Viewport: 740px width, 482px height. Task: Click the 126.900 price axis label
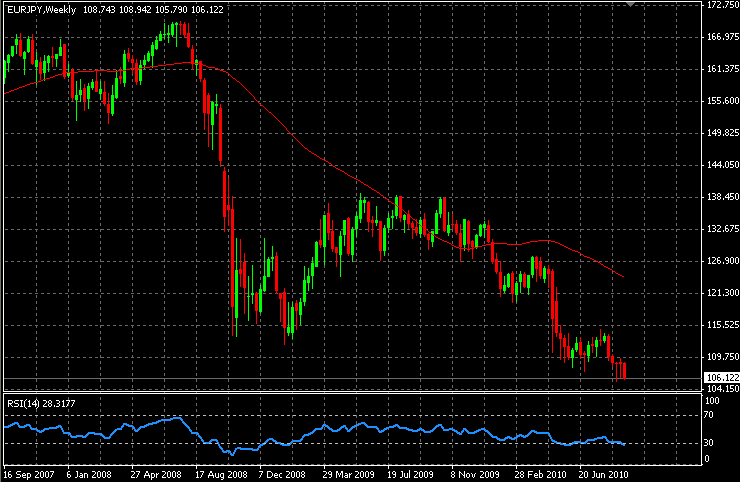click(723, 261)
